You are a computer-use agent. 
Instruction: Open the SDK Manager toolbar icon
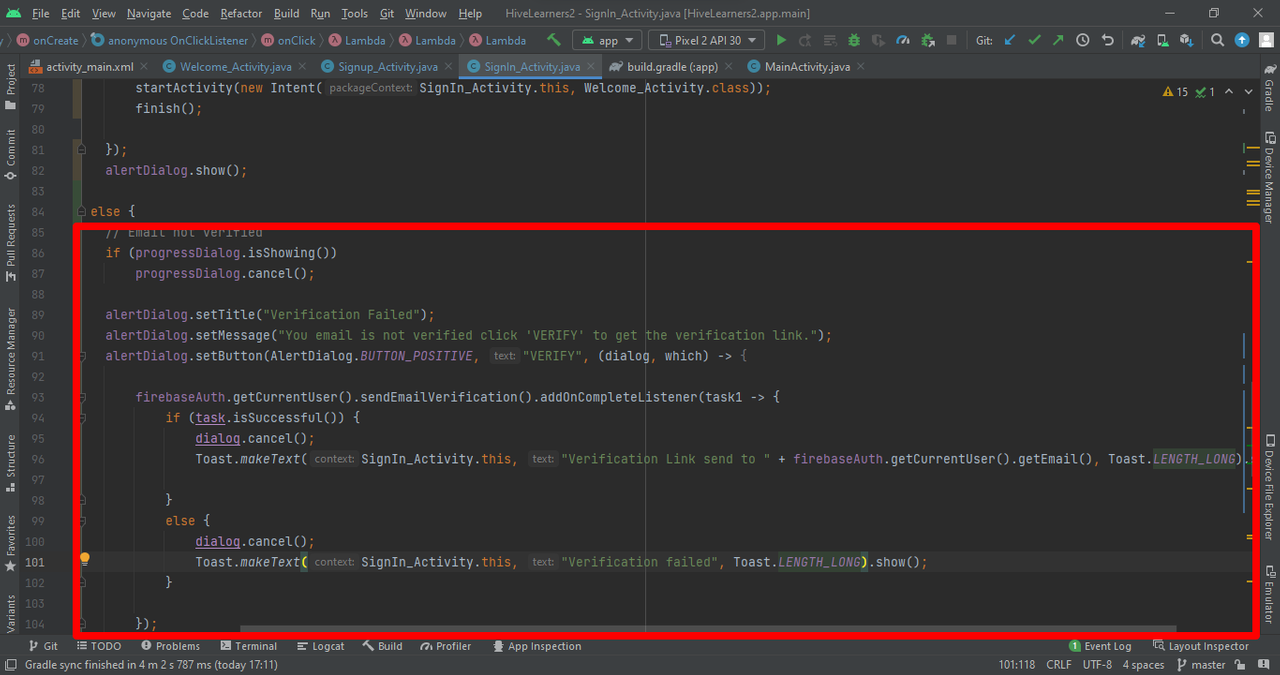click(1186, 40)
